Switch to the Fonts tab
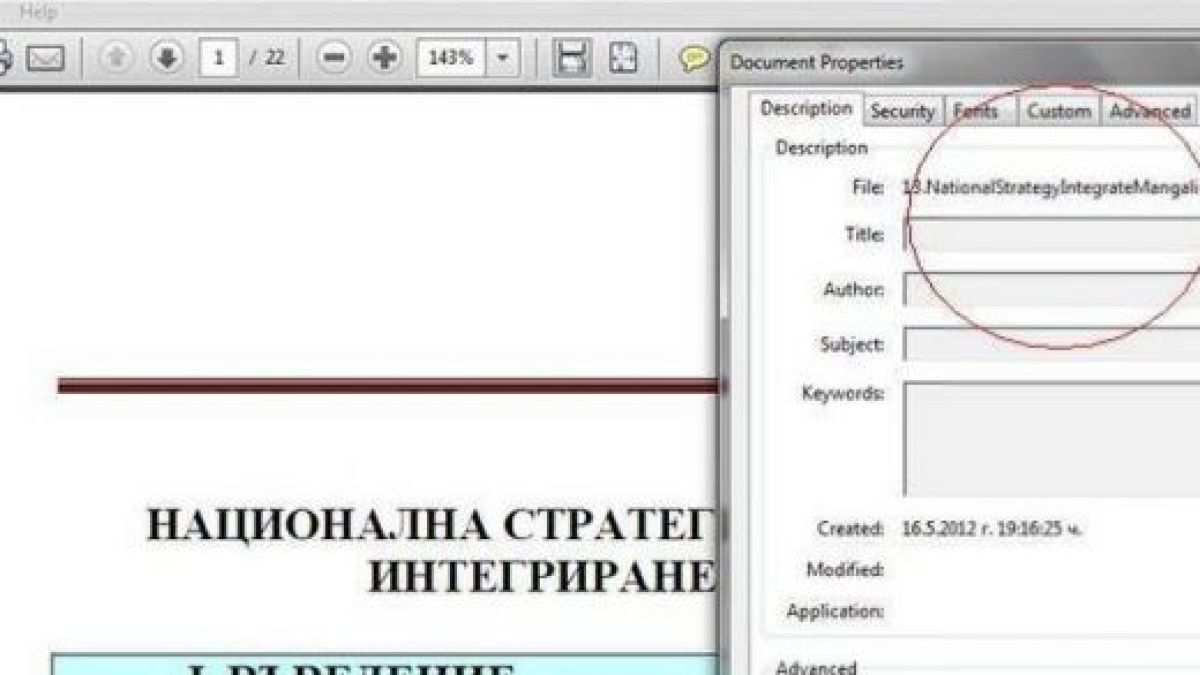This screenshot has width=1200, height=675. 977,111
